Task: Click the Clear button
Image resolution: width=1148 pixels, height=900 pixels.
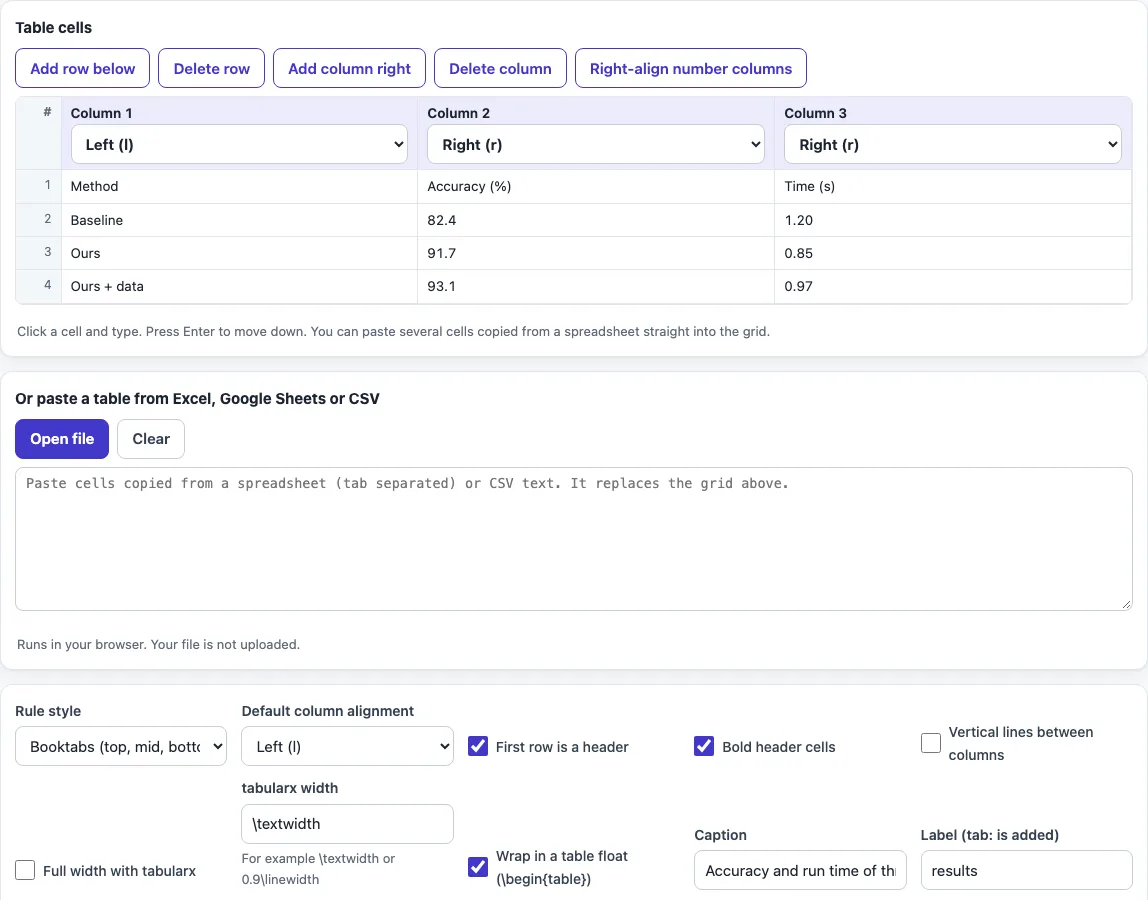Action: 151,439
